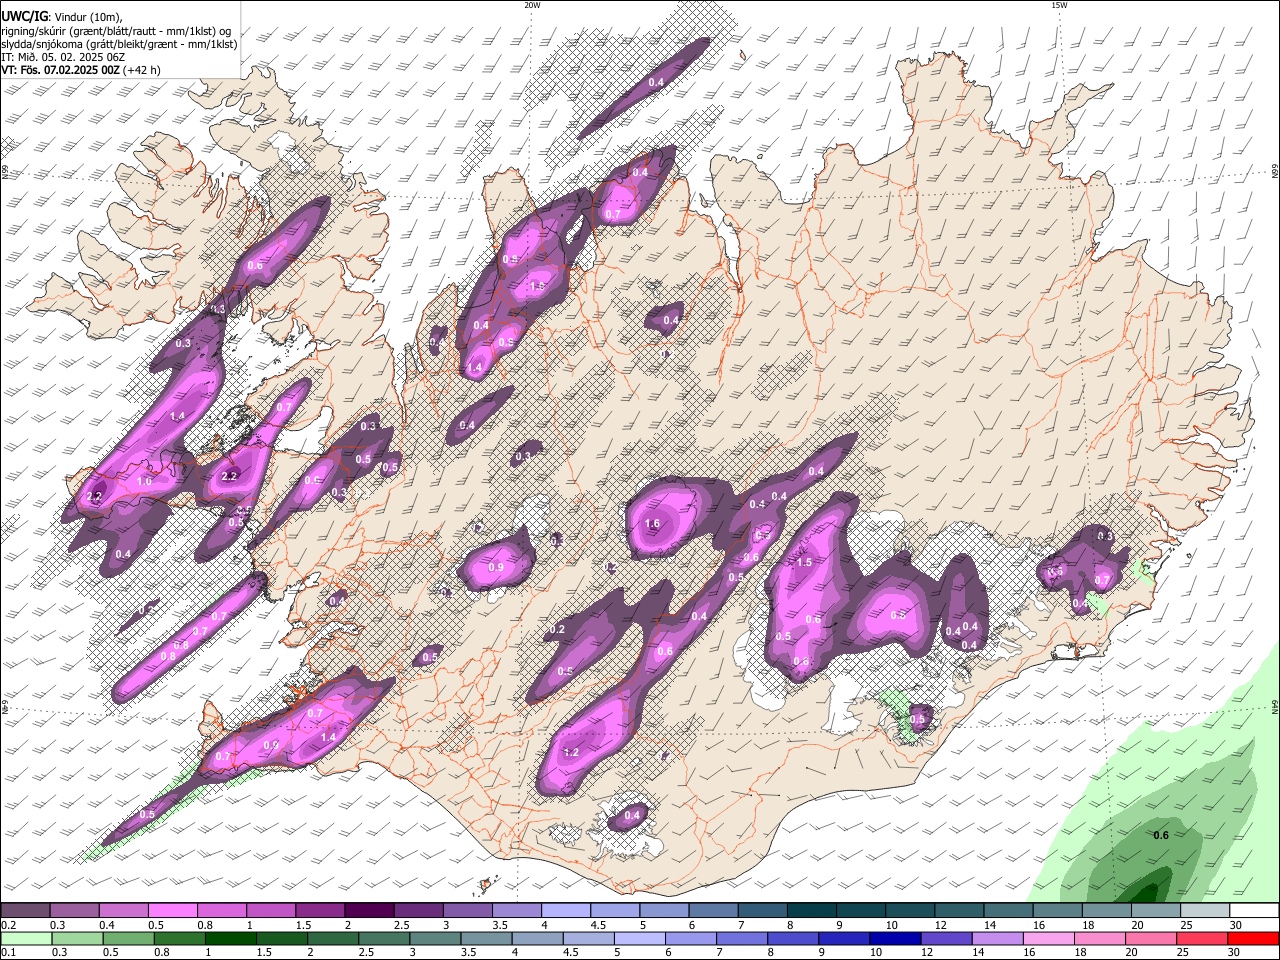This screenshot has width=1280, height=960.
Task: Pick the bright pink snow swatch between 0.5 and 0.8
Action: pyautogui.click(x=172, y=911)
